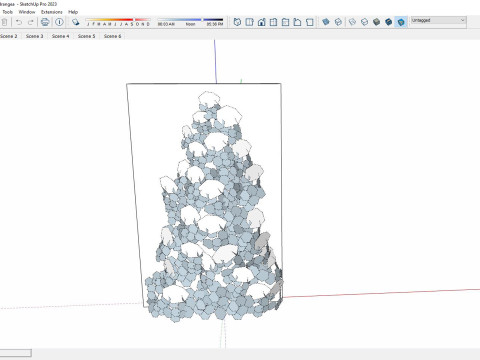This screenshot has width=480, height=360.
Task: Switch to Front view
Action: click(x=262, y=22)
